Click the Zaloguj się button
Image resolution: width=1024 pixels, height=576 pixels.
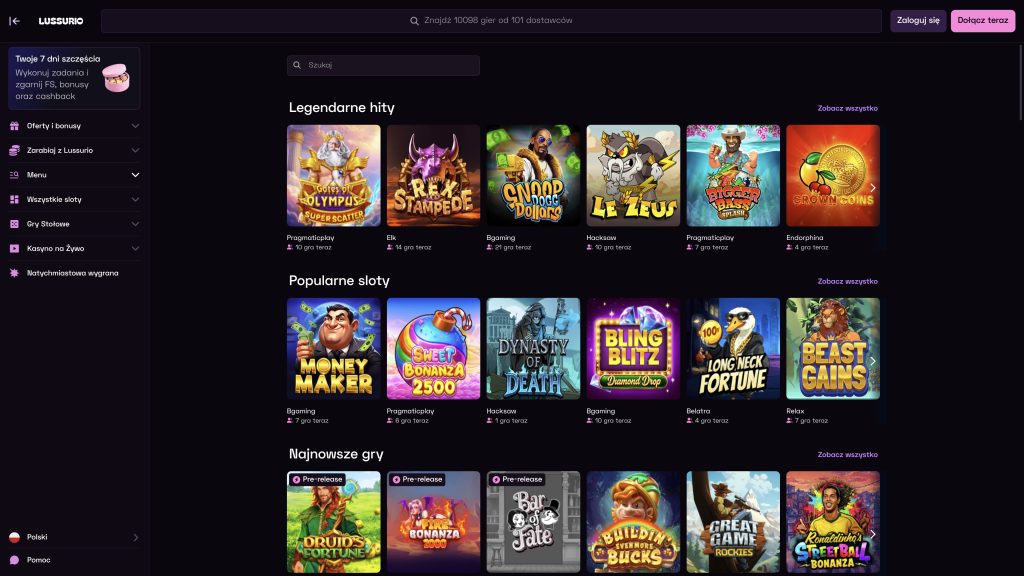[x=918, y=21]
